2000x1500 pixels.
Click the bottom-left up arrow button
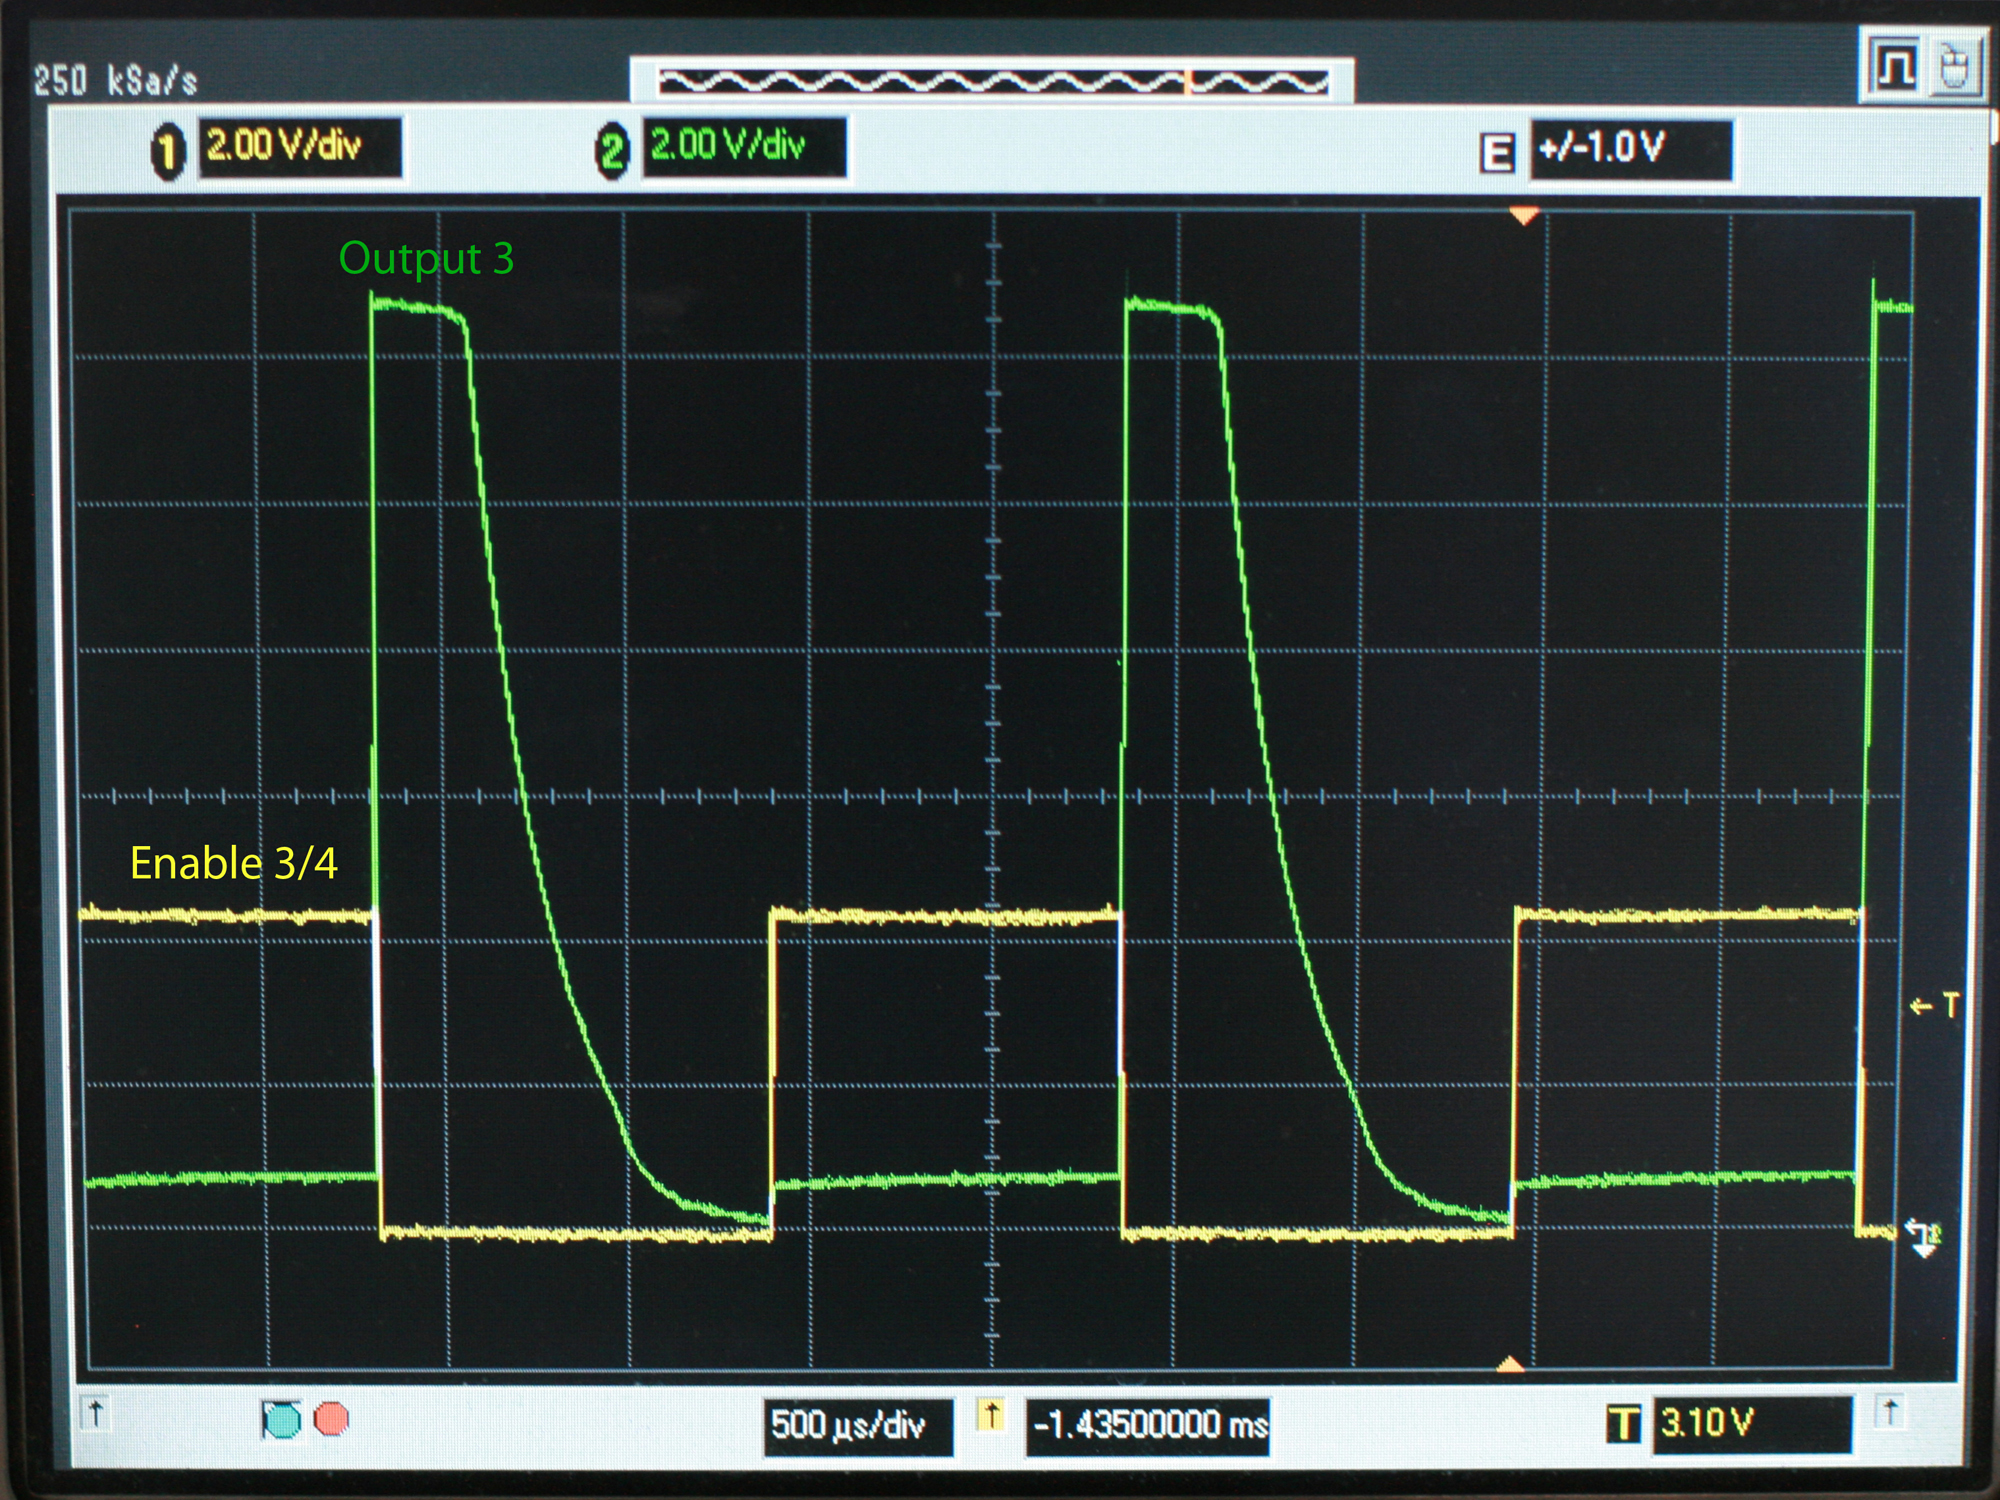96,1414
